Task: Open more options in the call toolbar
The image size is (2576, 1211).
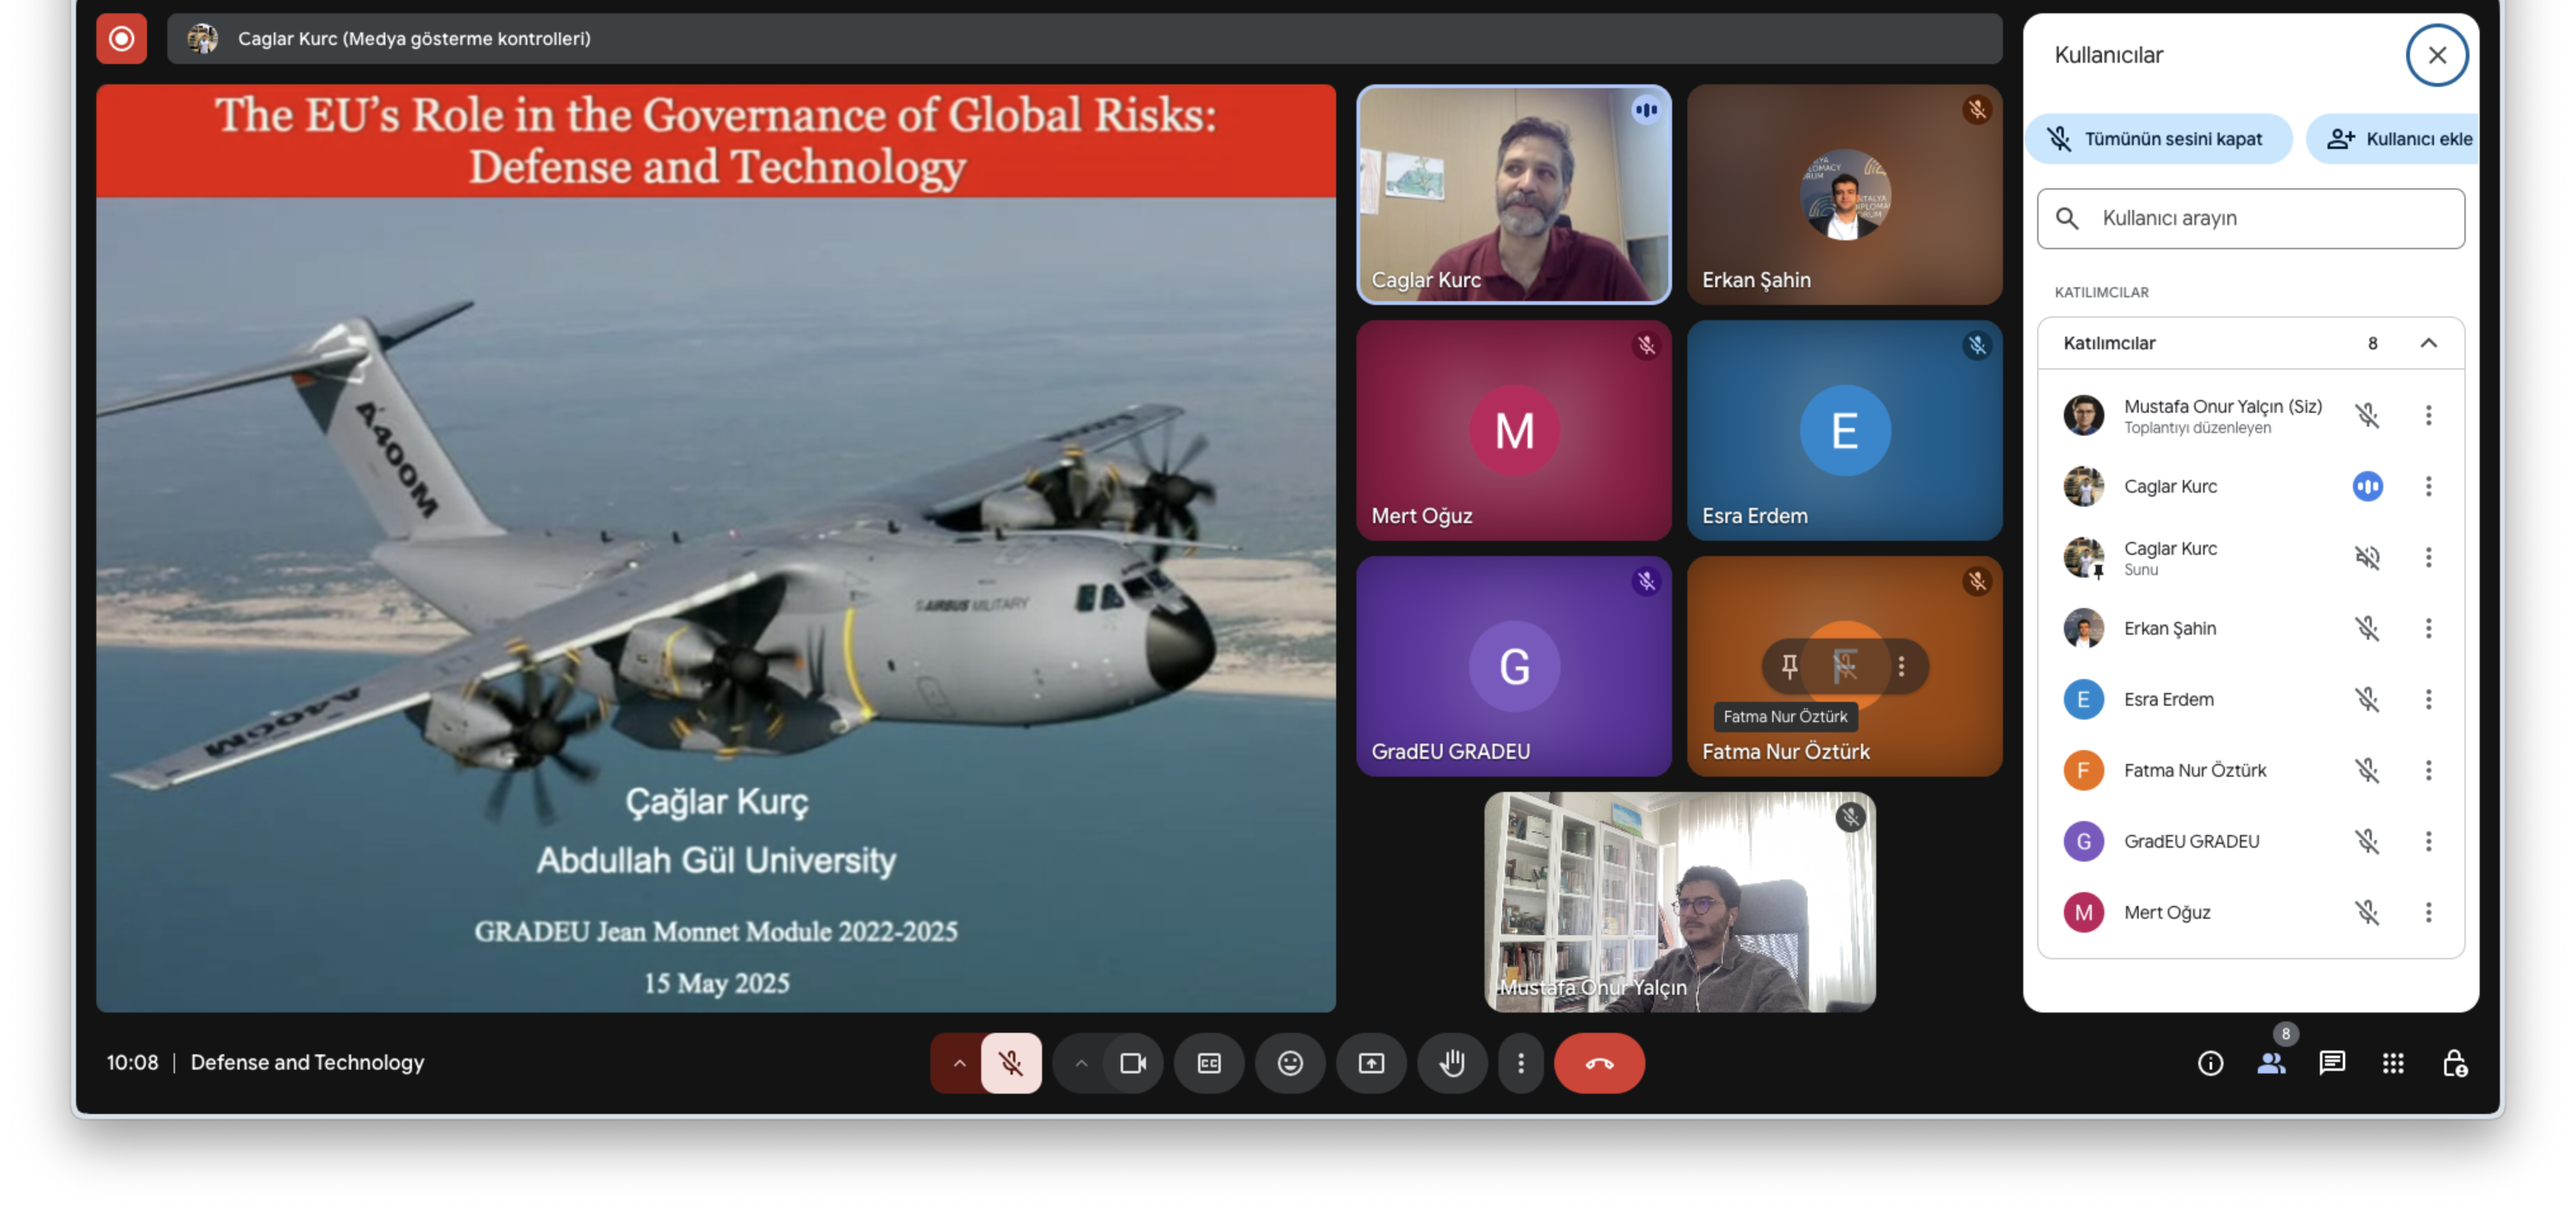Action: tap(1520, 1063)
